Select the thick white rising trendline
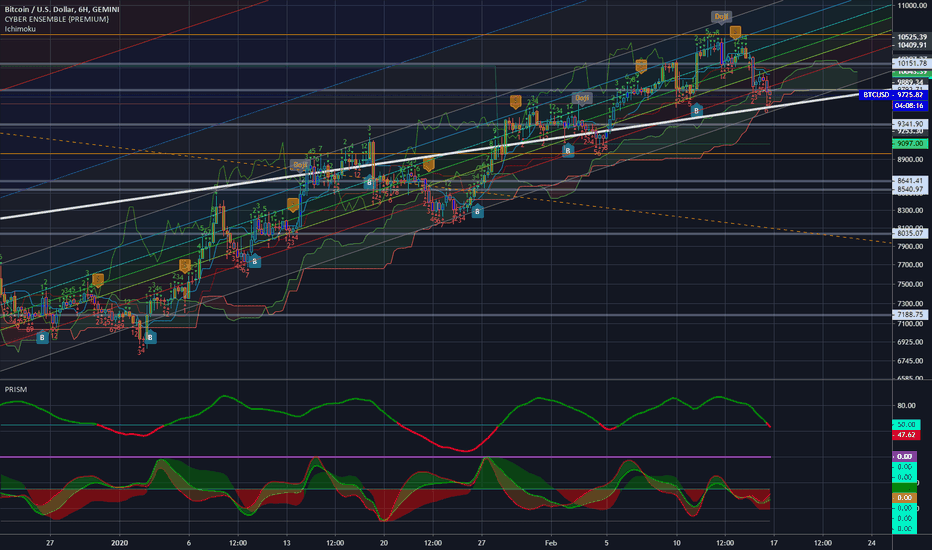This screenshot has width=932, height=550. [430, 156]
